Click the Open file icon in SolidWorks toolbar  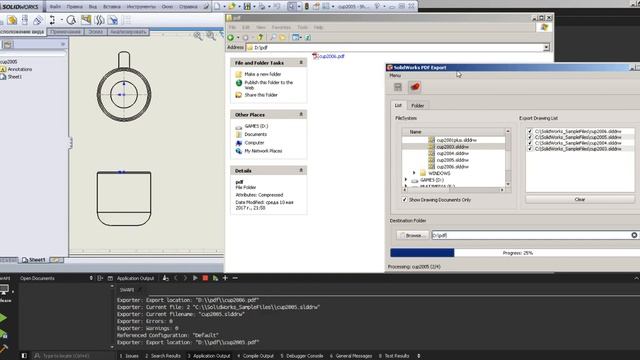(232, 7)
